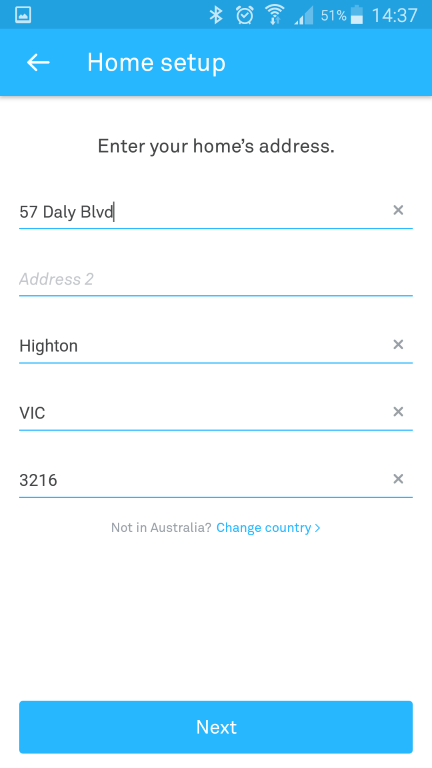Tap the back arrow in header
This screenshot has width=432, height=768.
[38, 63]
